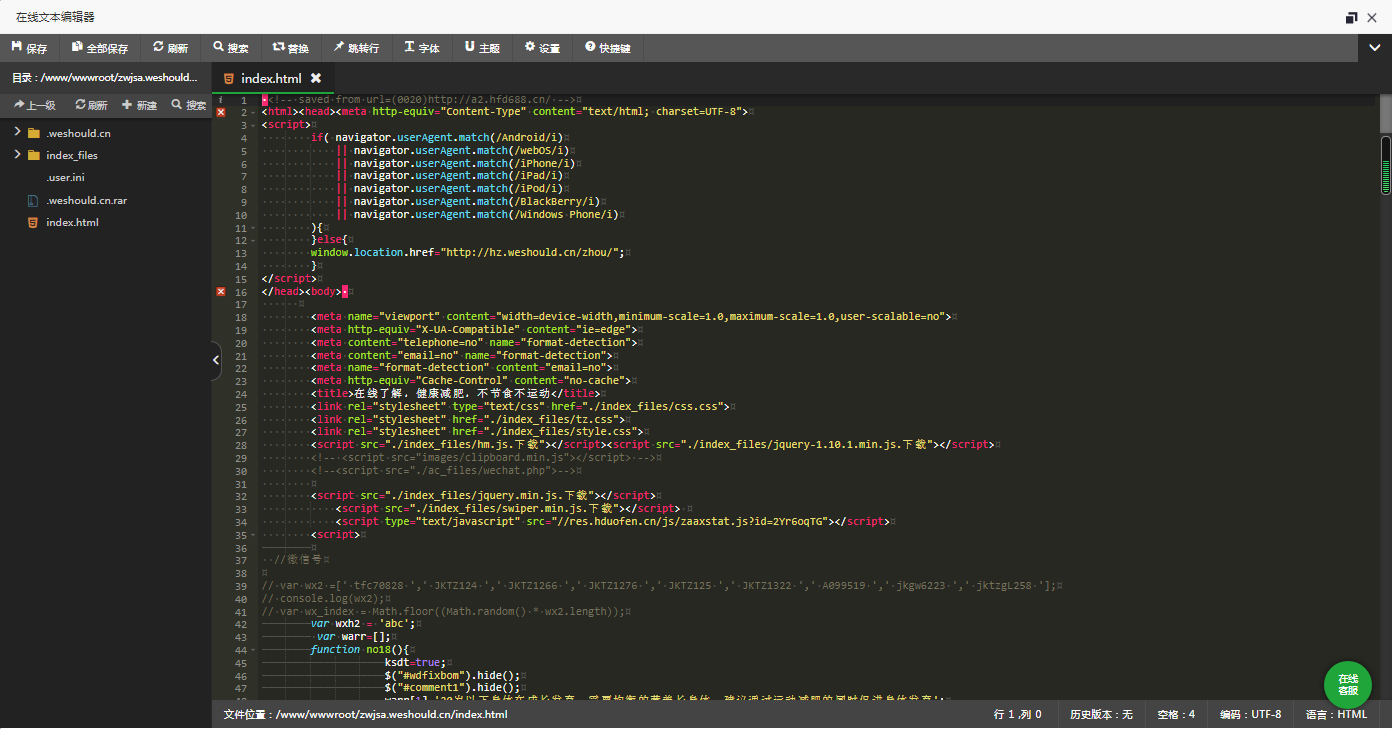Screen dimensions: 1392x729
Task: Expand the index_files folder arrow
Action: tap(17, 154)
